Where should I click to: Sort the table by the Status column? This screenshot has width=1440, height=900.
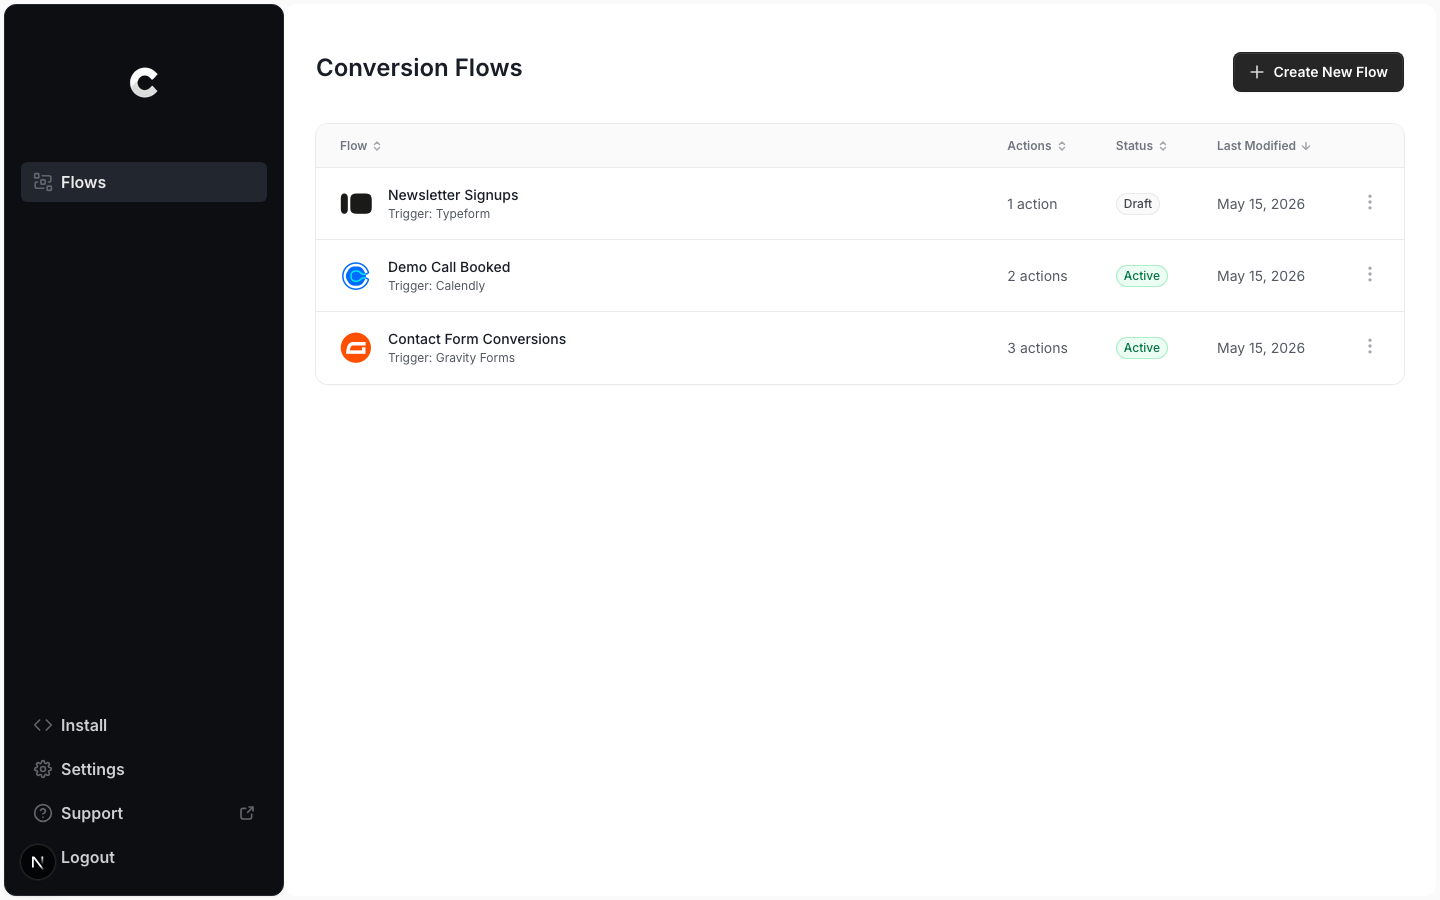click(x=1141, y=146)
